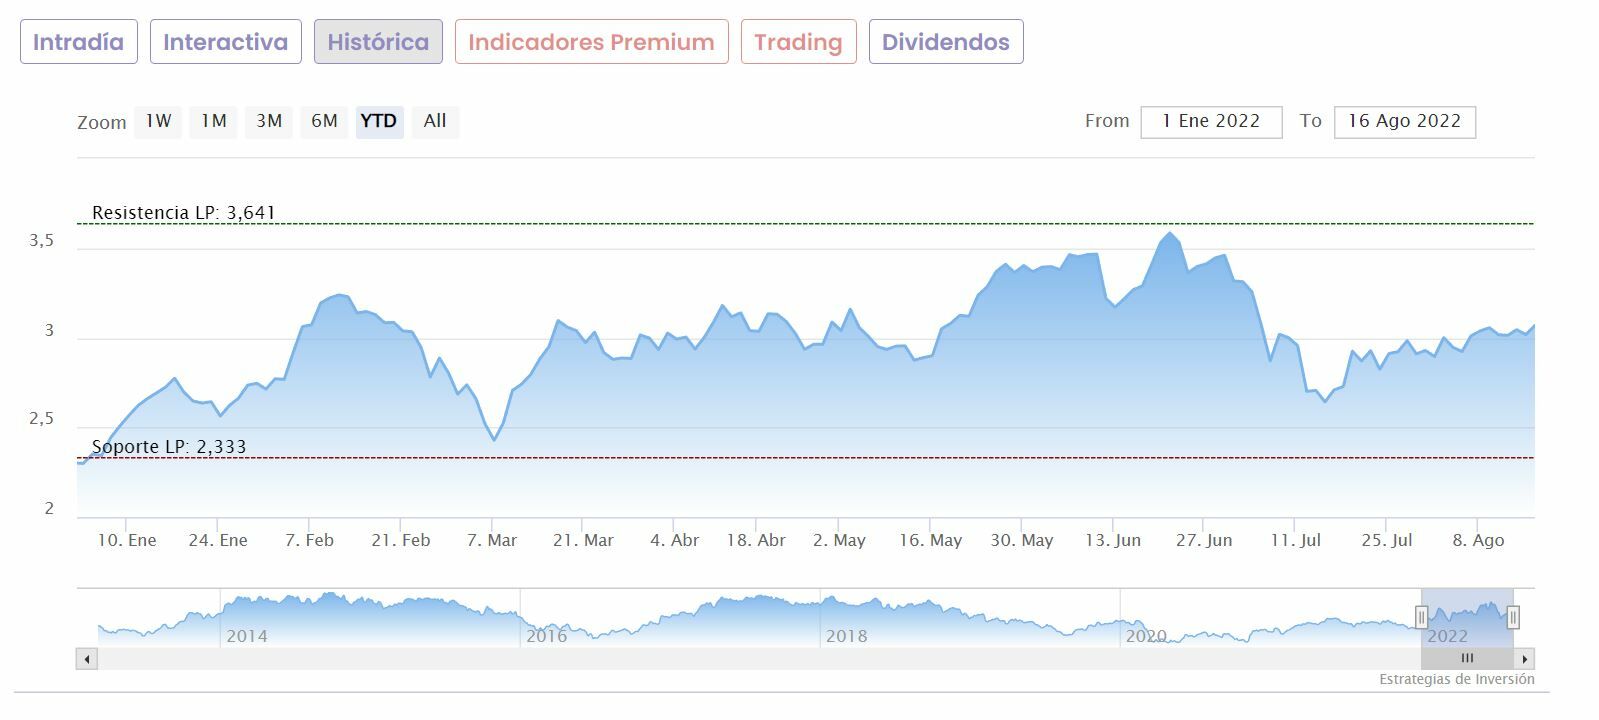
Task: Show All historical data range
Action: coord(435,121)
